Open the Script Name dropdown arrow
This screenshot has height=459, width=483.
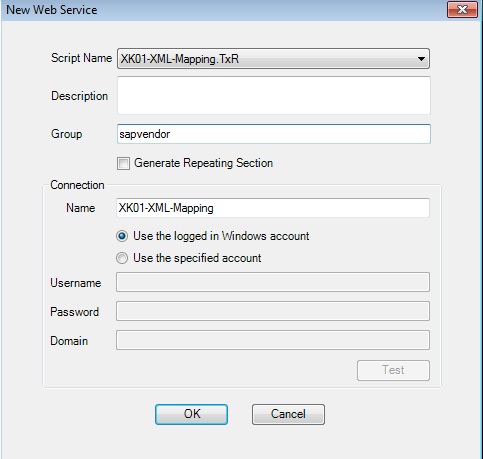coord(421,59)
